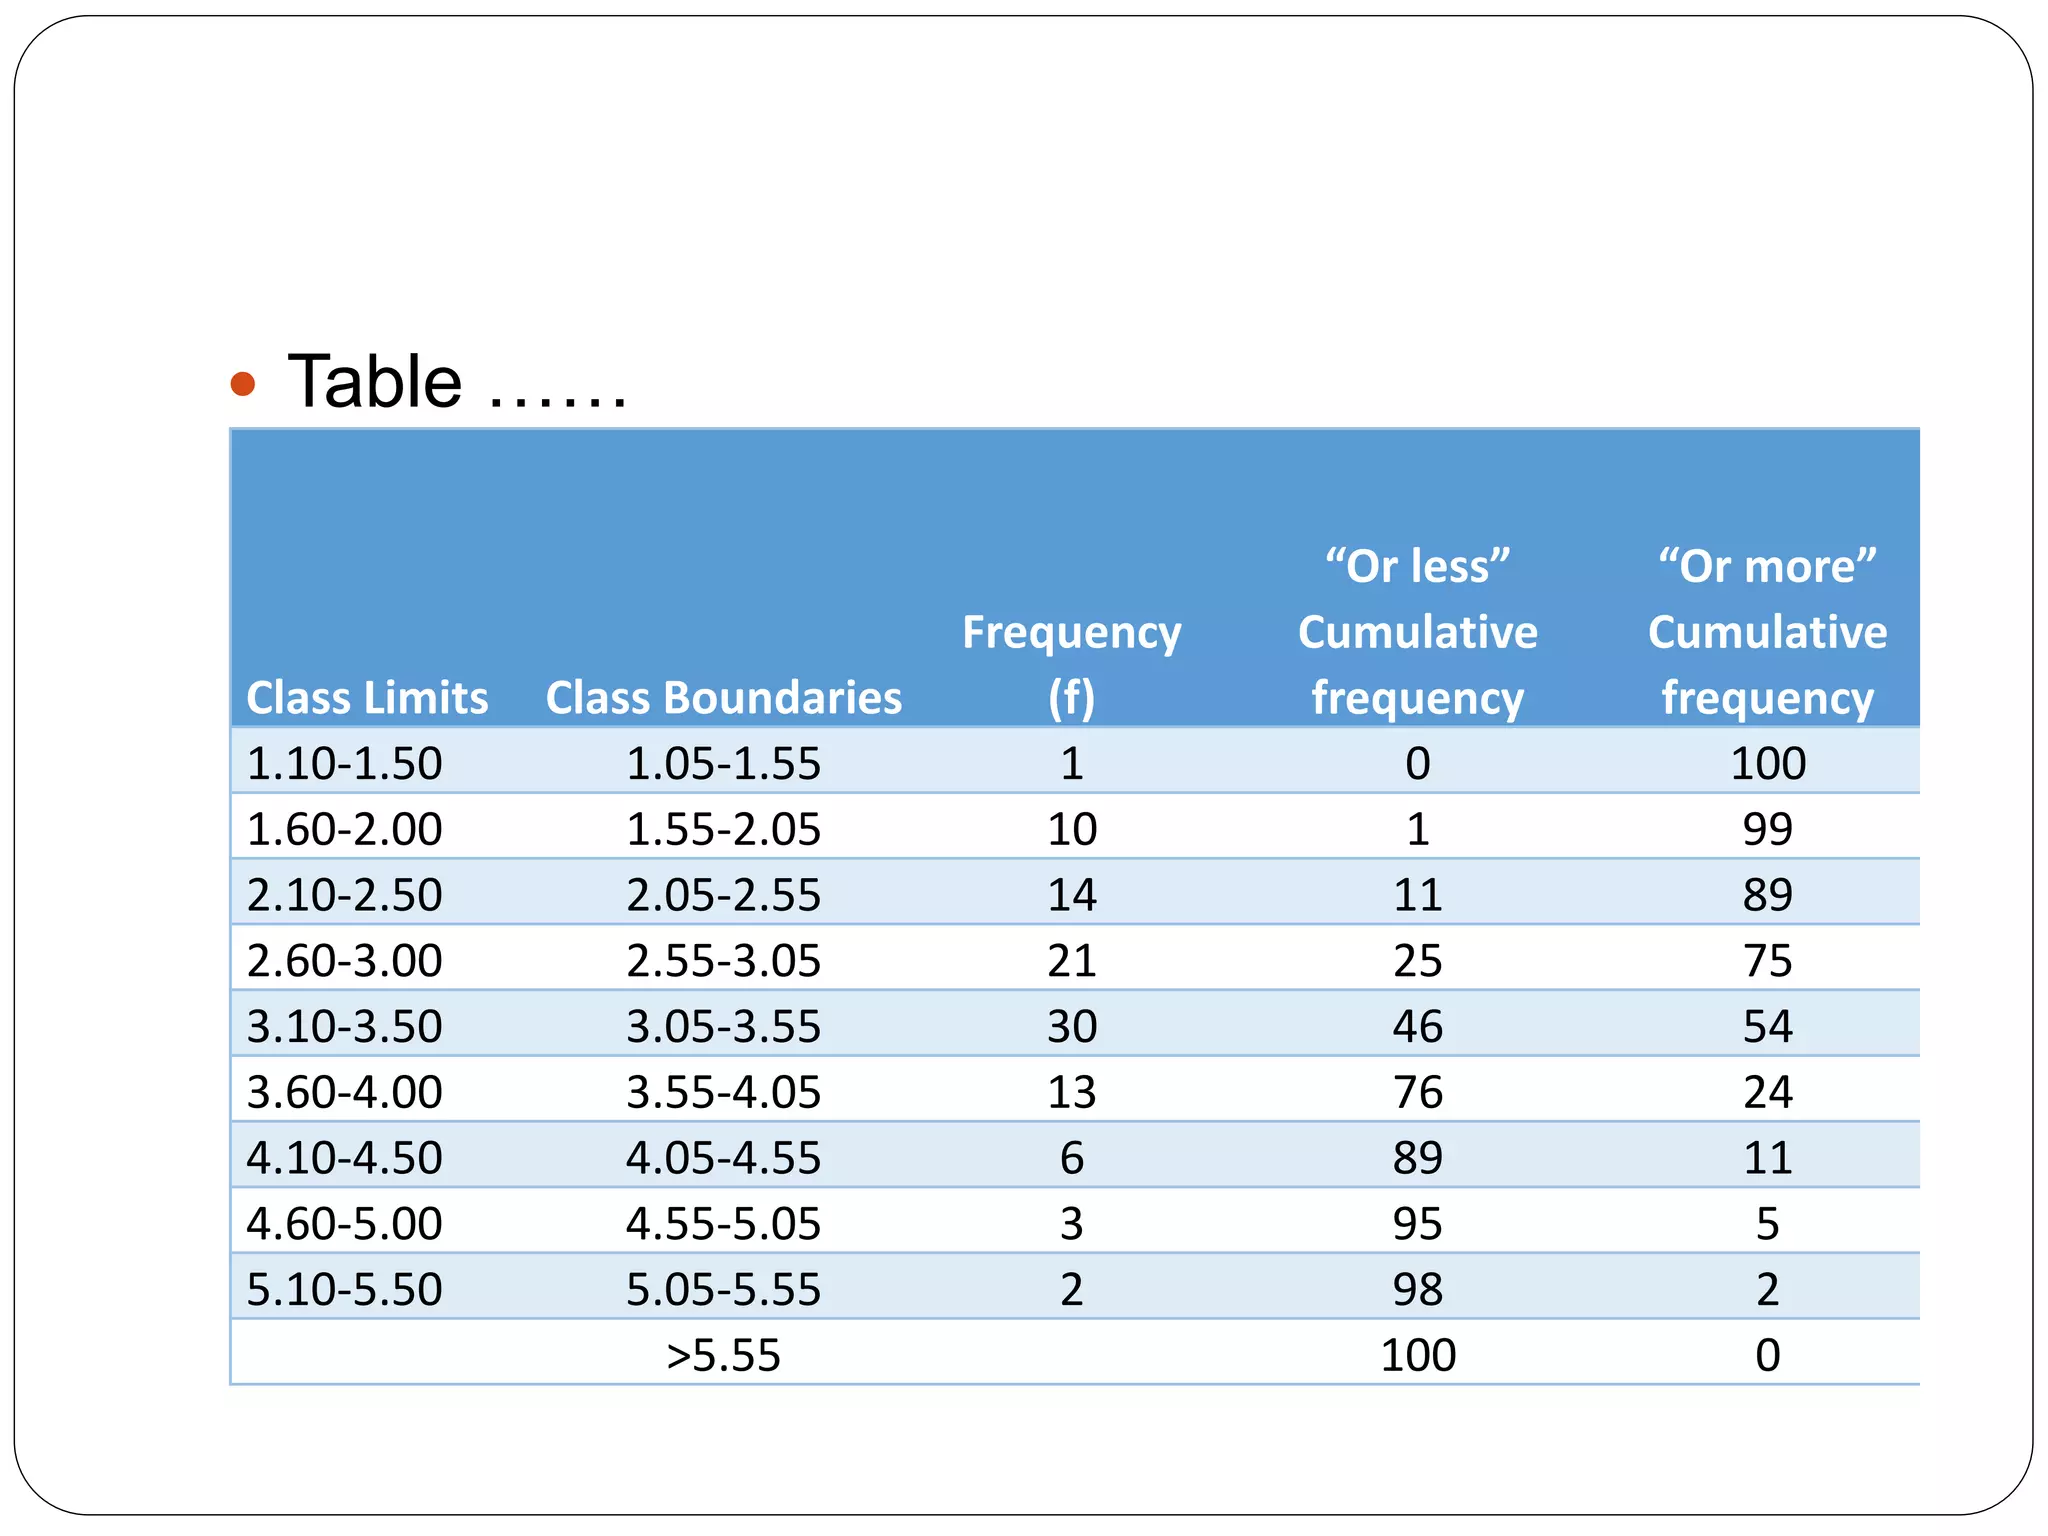
Task: Select frequency value 3 in 4.60-5.00 row
Action: point(1072,1224)
